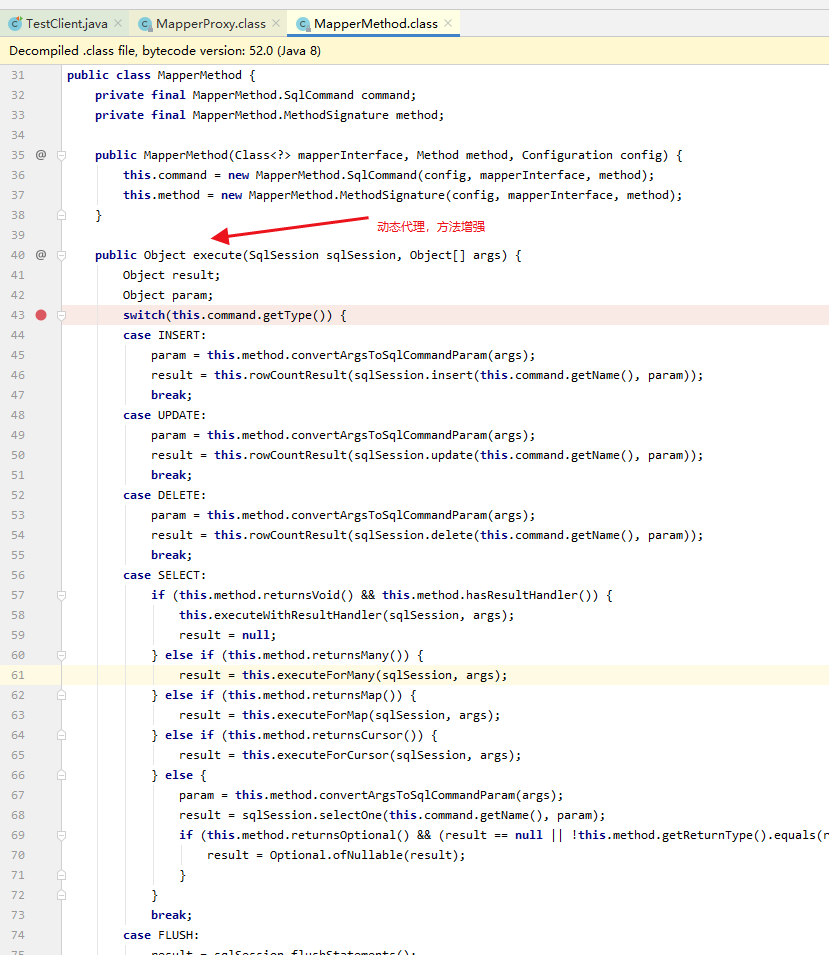Click the red breakpoint dot at line 43

40,314
